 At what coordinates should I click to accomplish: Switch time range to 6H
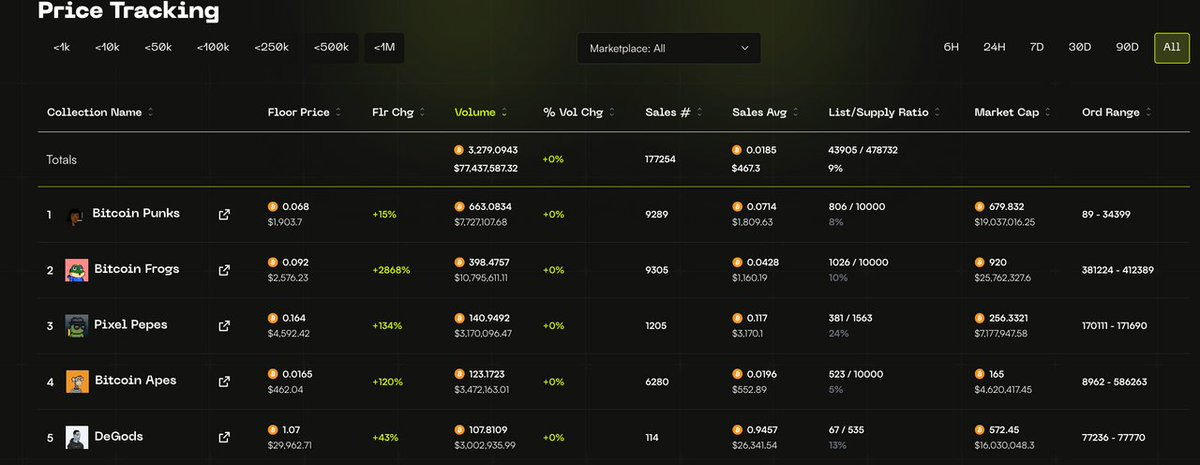(951, 47)
